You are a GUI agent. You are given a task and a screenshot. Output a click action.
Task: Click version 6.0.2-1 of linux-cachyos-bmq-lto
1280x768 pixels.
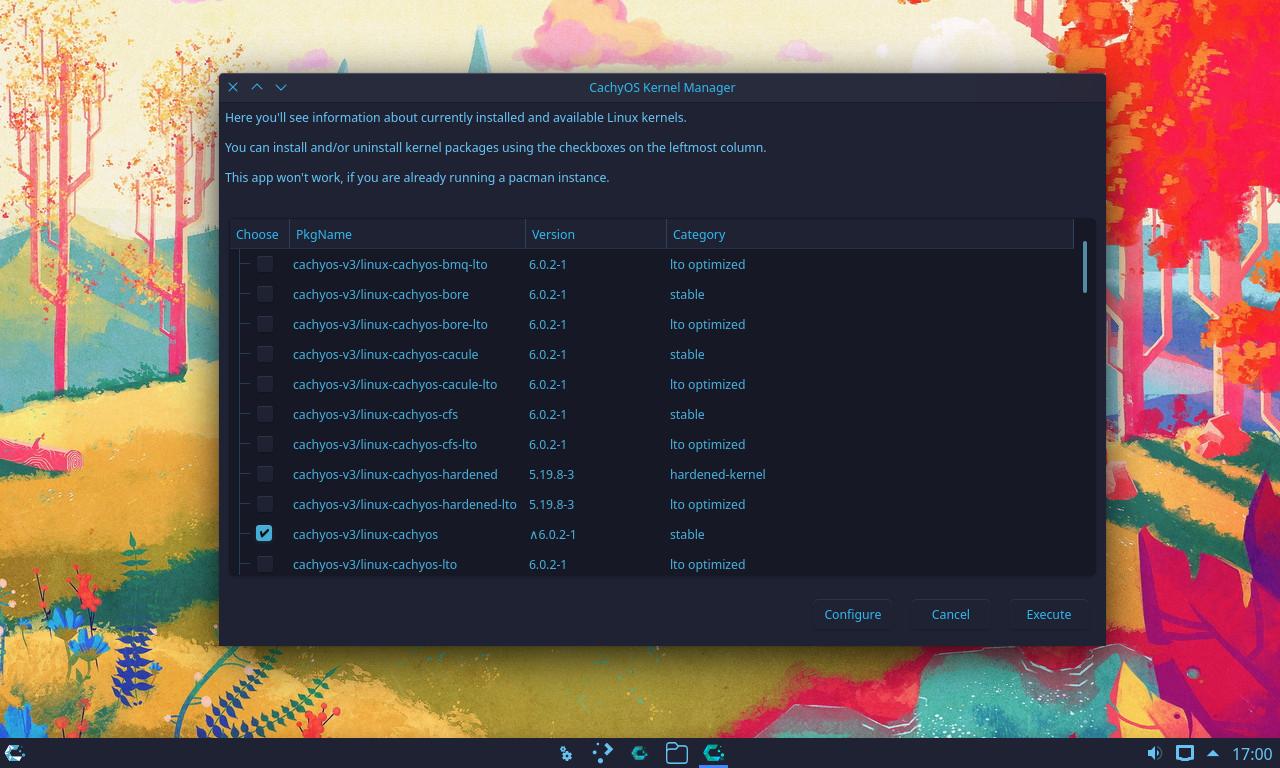tap(548, 264)
